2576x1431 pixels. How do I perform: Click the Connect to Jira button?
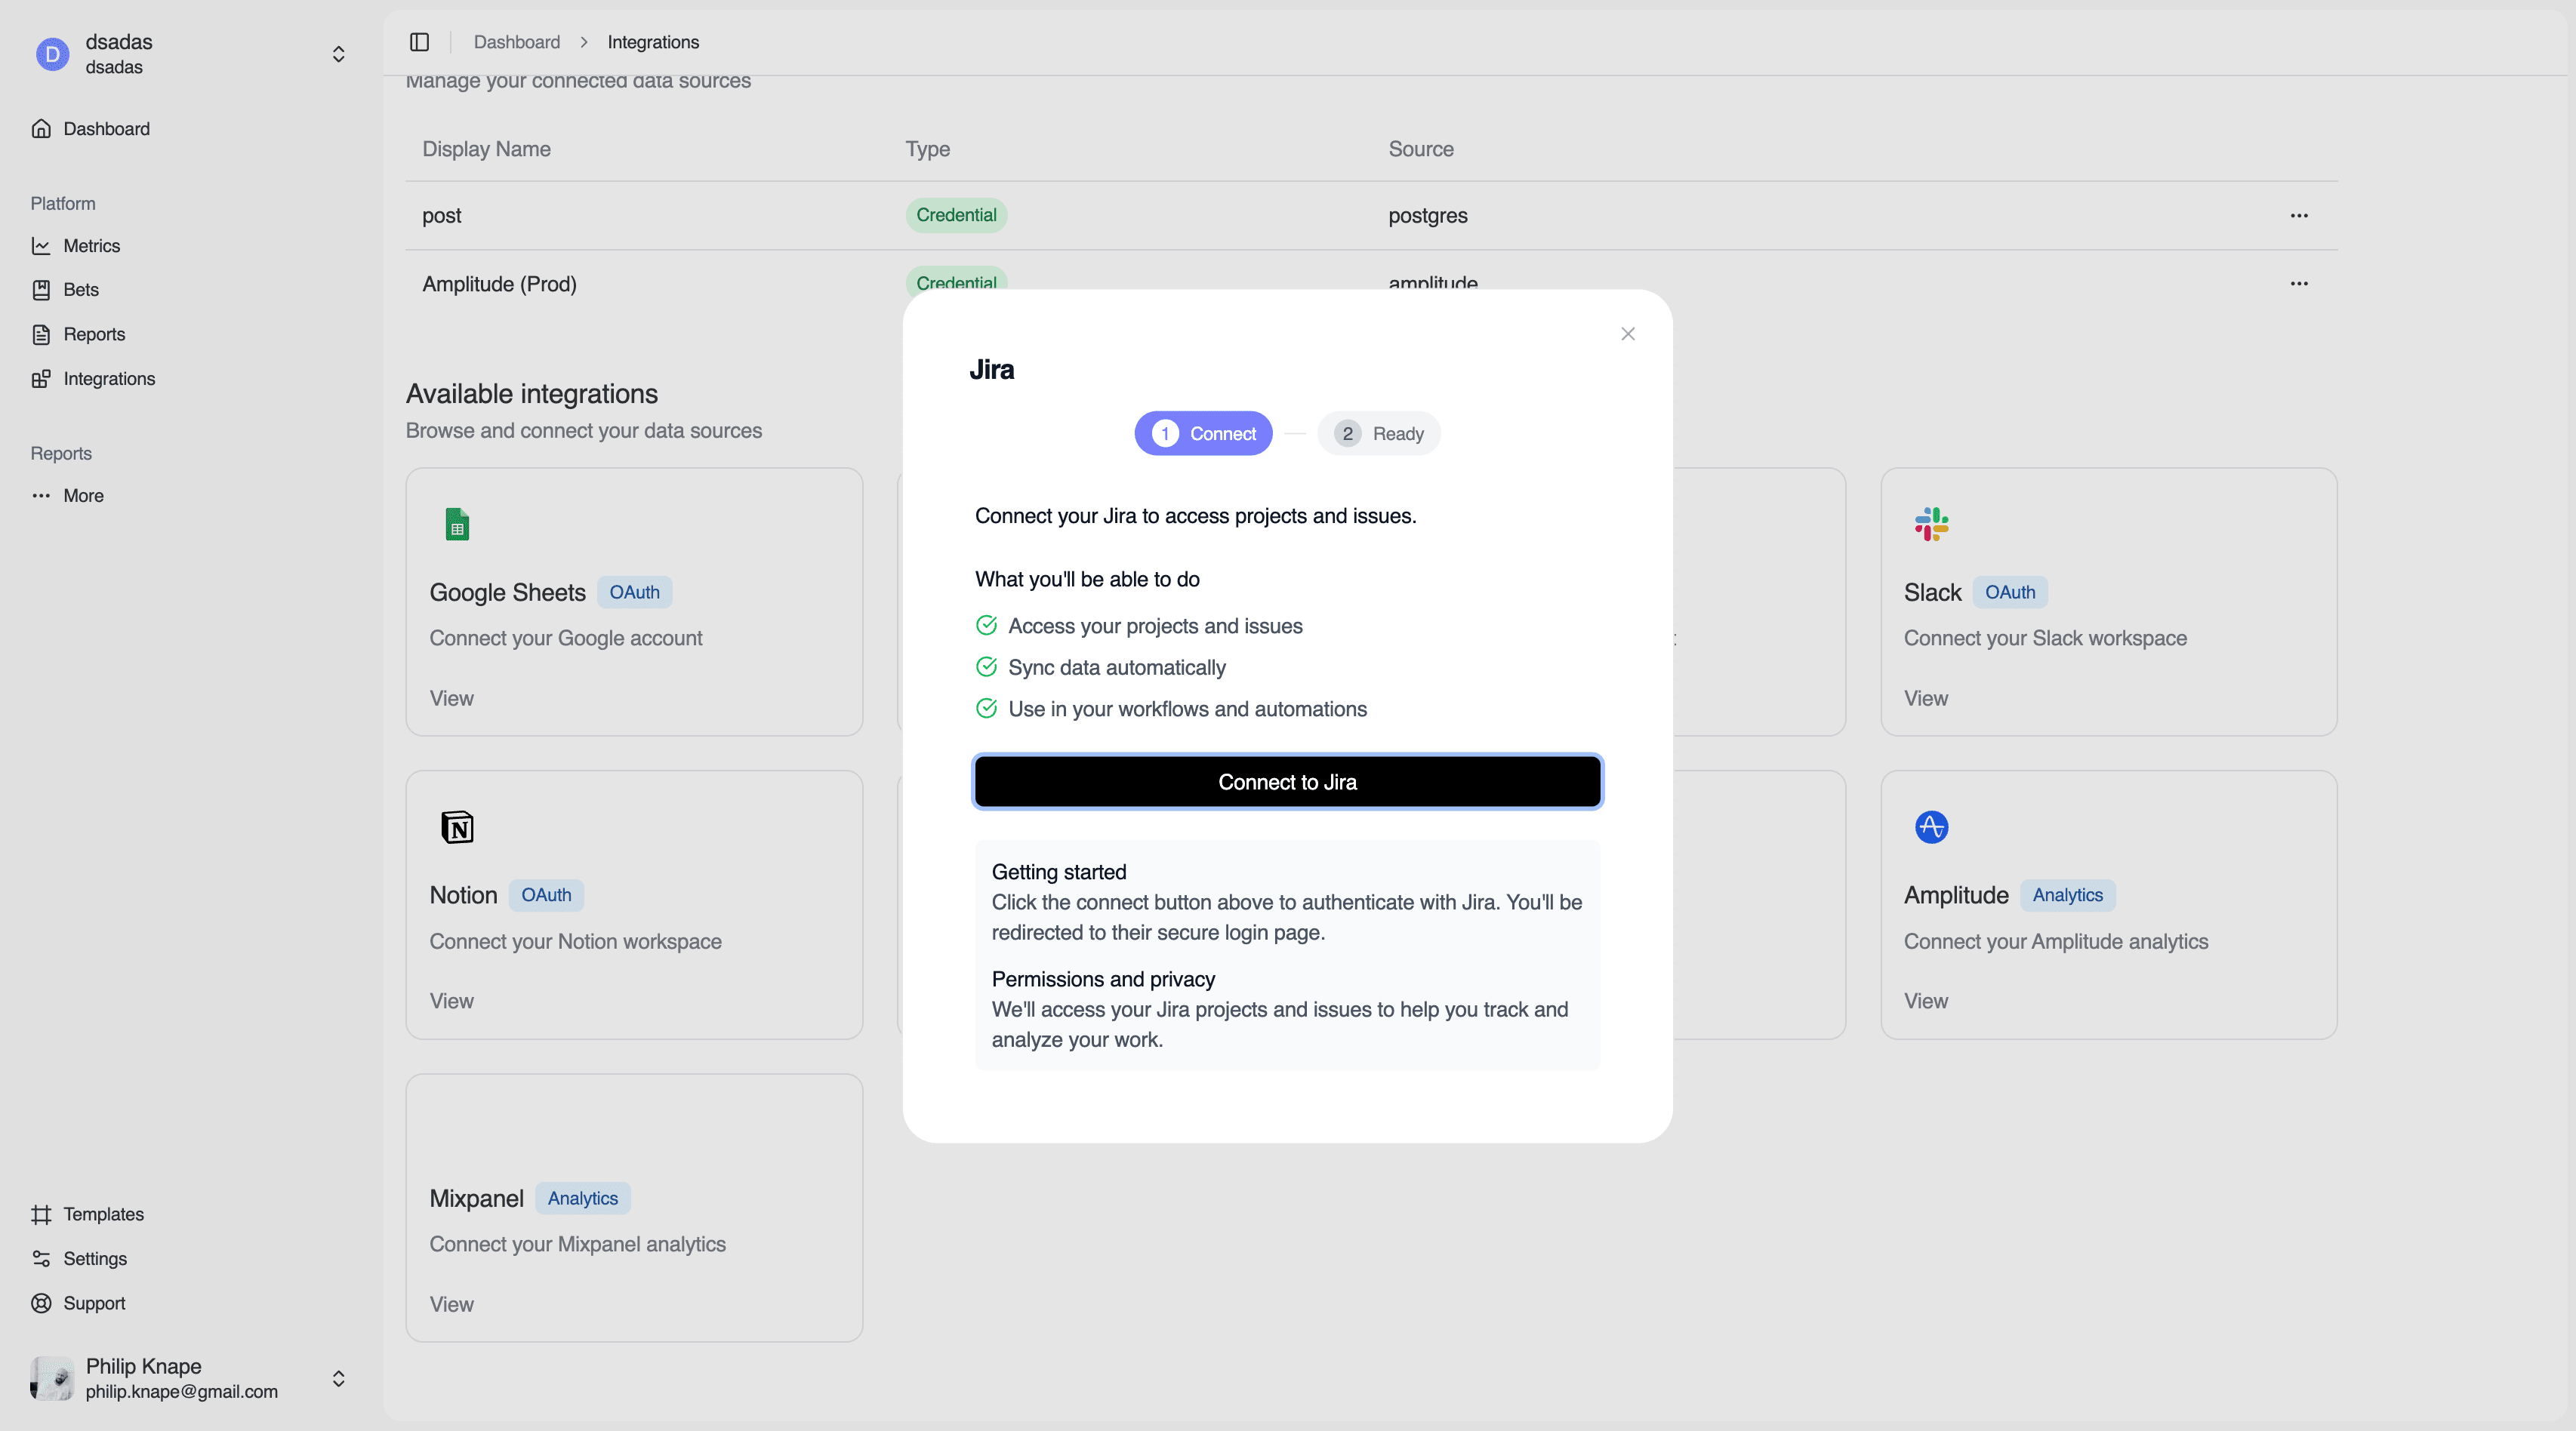[1287, 781]
